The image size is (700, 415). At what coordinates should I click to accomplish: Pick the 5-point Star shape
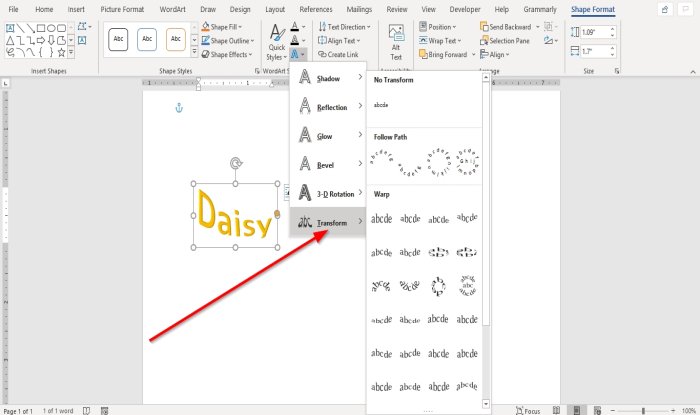tap(61, 52)
